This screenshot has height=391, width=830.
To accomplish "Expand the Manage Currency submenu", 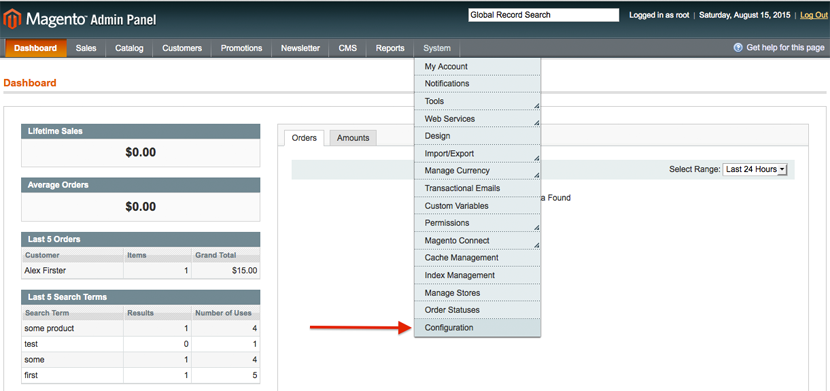I will click(x=477, y=171).
